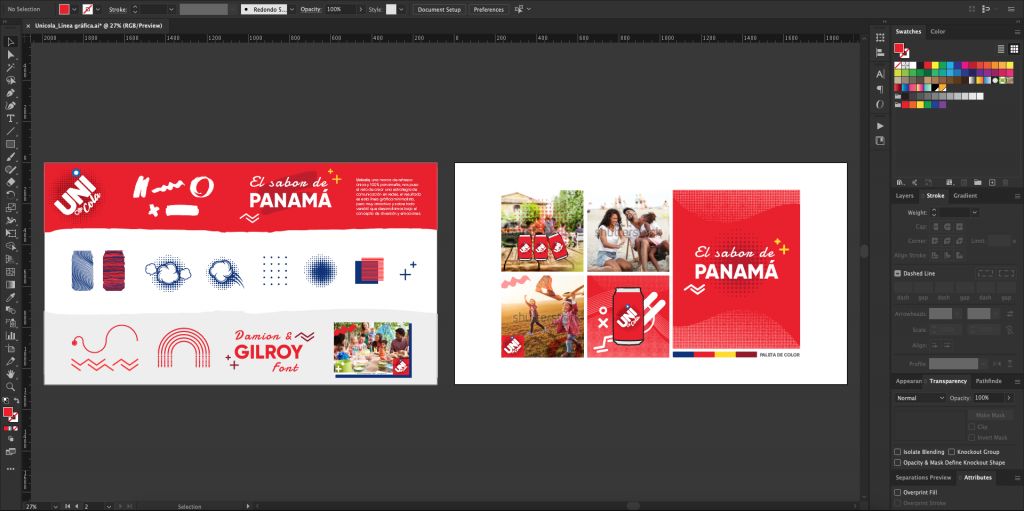Select the Type tool
The height and width of the screenshot is (511, 1024).
point(10,118)
